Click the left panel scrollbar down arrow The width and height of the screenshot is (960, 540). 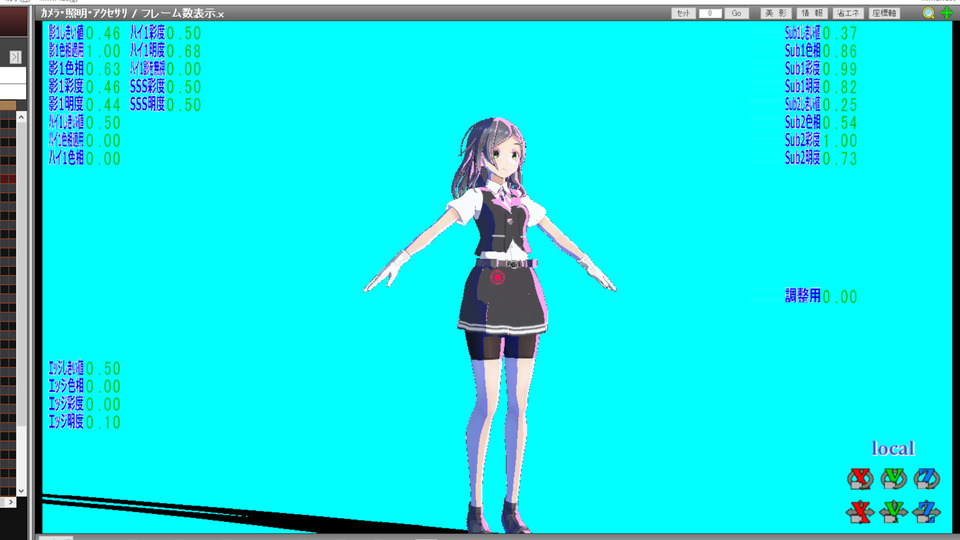coord(21,490)
